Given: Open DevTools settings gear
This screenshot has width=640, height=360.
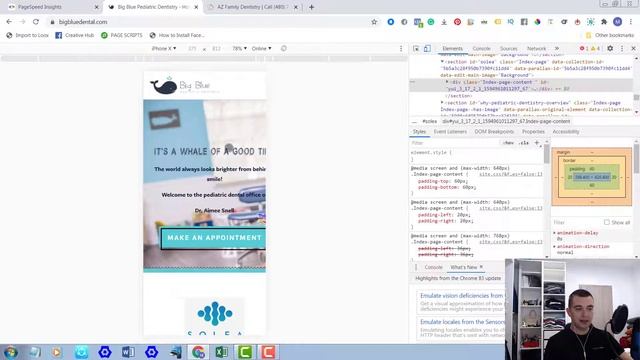Looking at the screenshot, I should pos(610,48).
